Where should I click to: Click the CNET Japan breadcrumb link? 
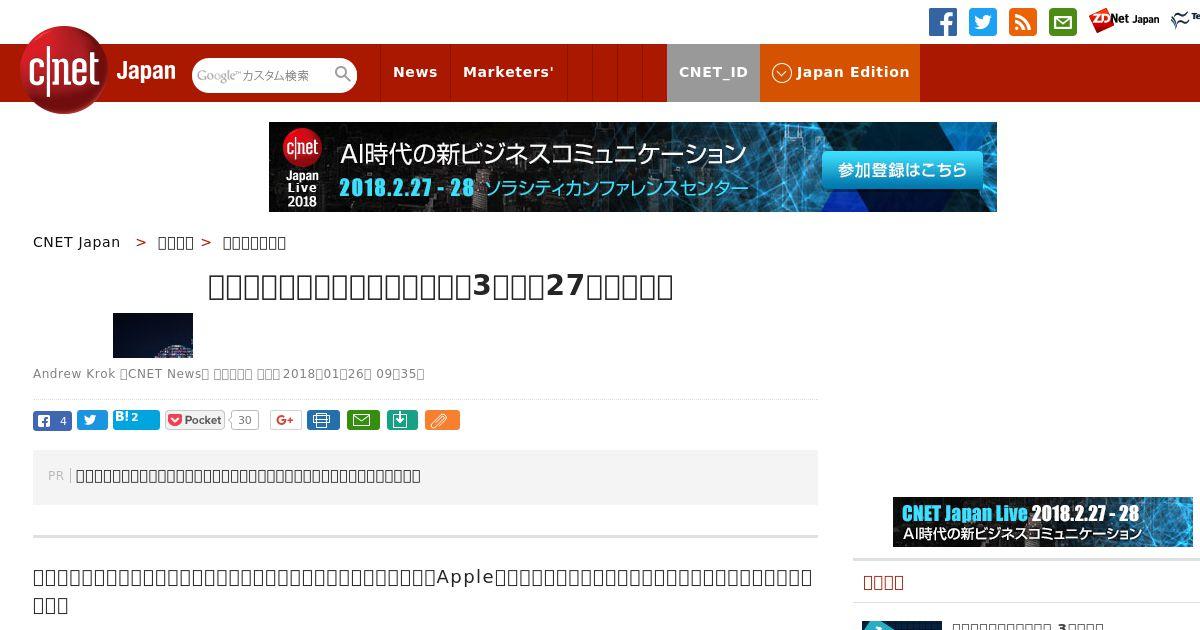click(77, 242)
